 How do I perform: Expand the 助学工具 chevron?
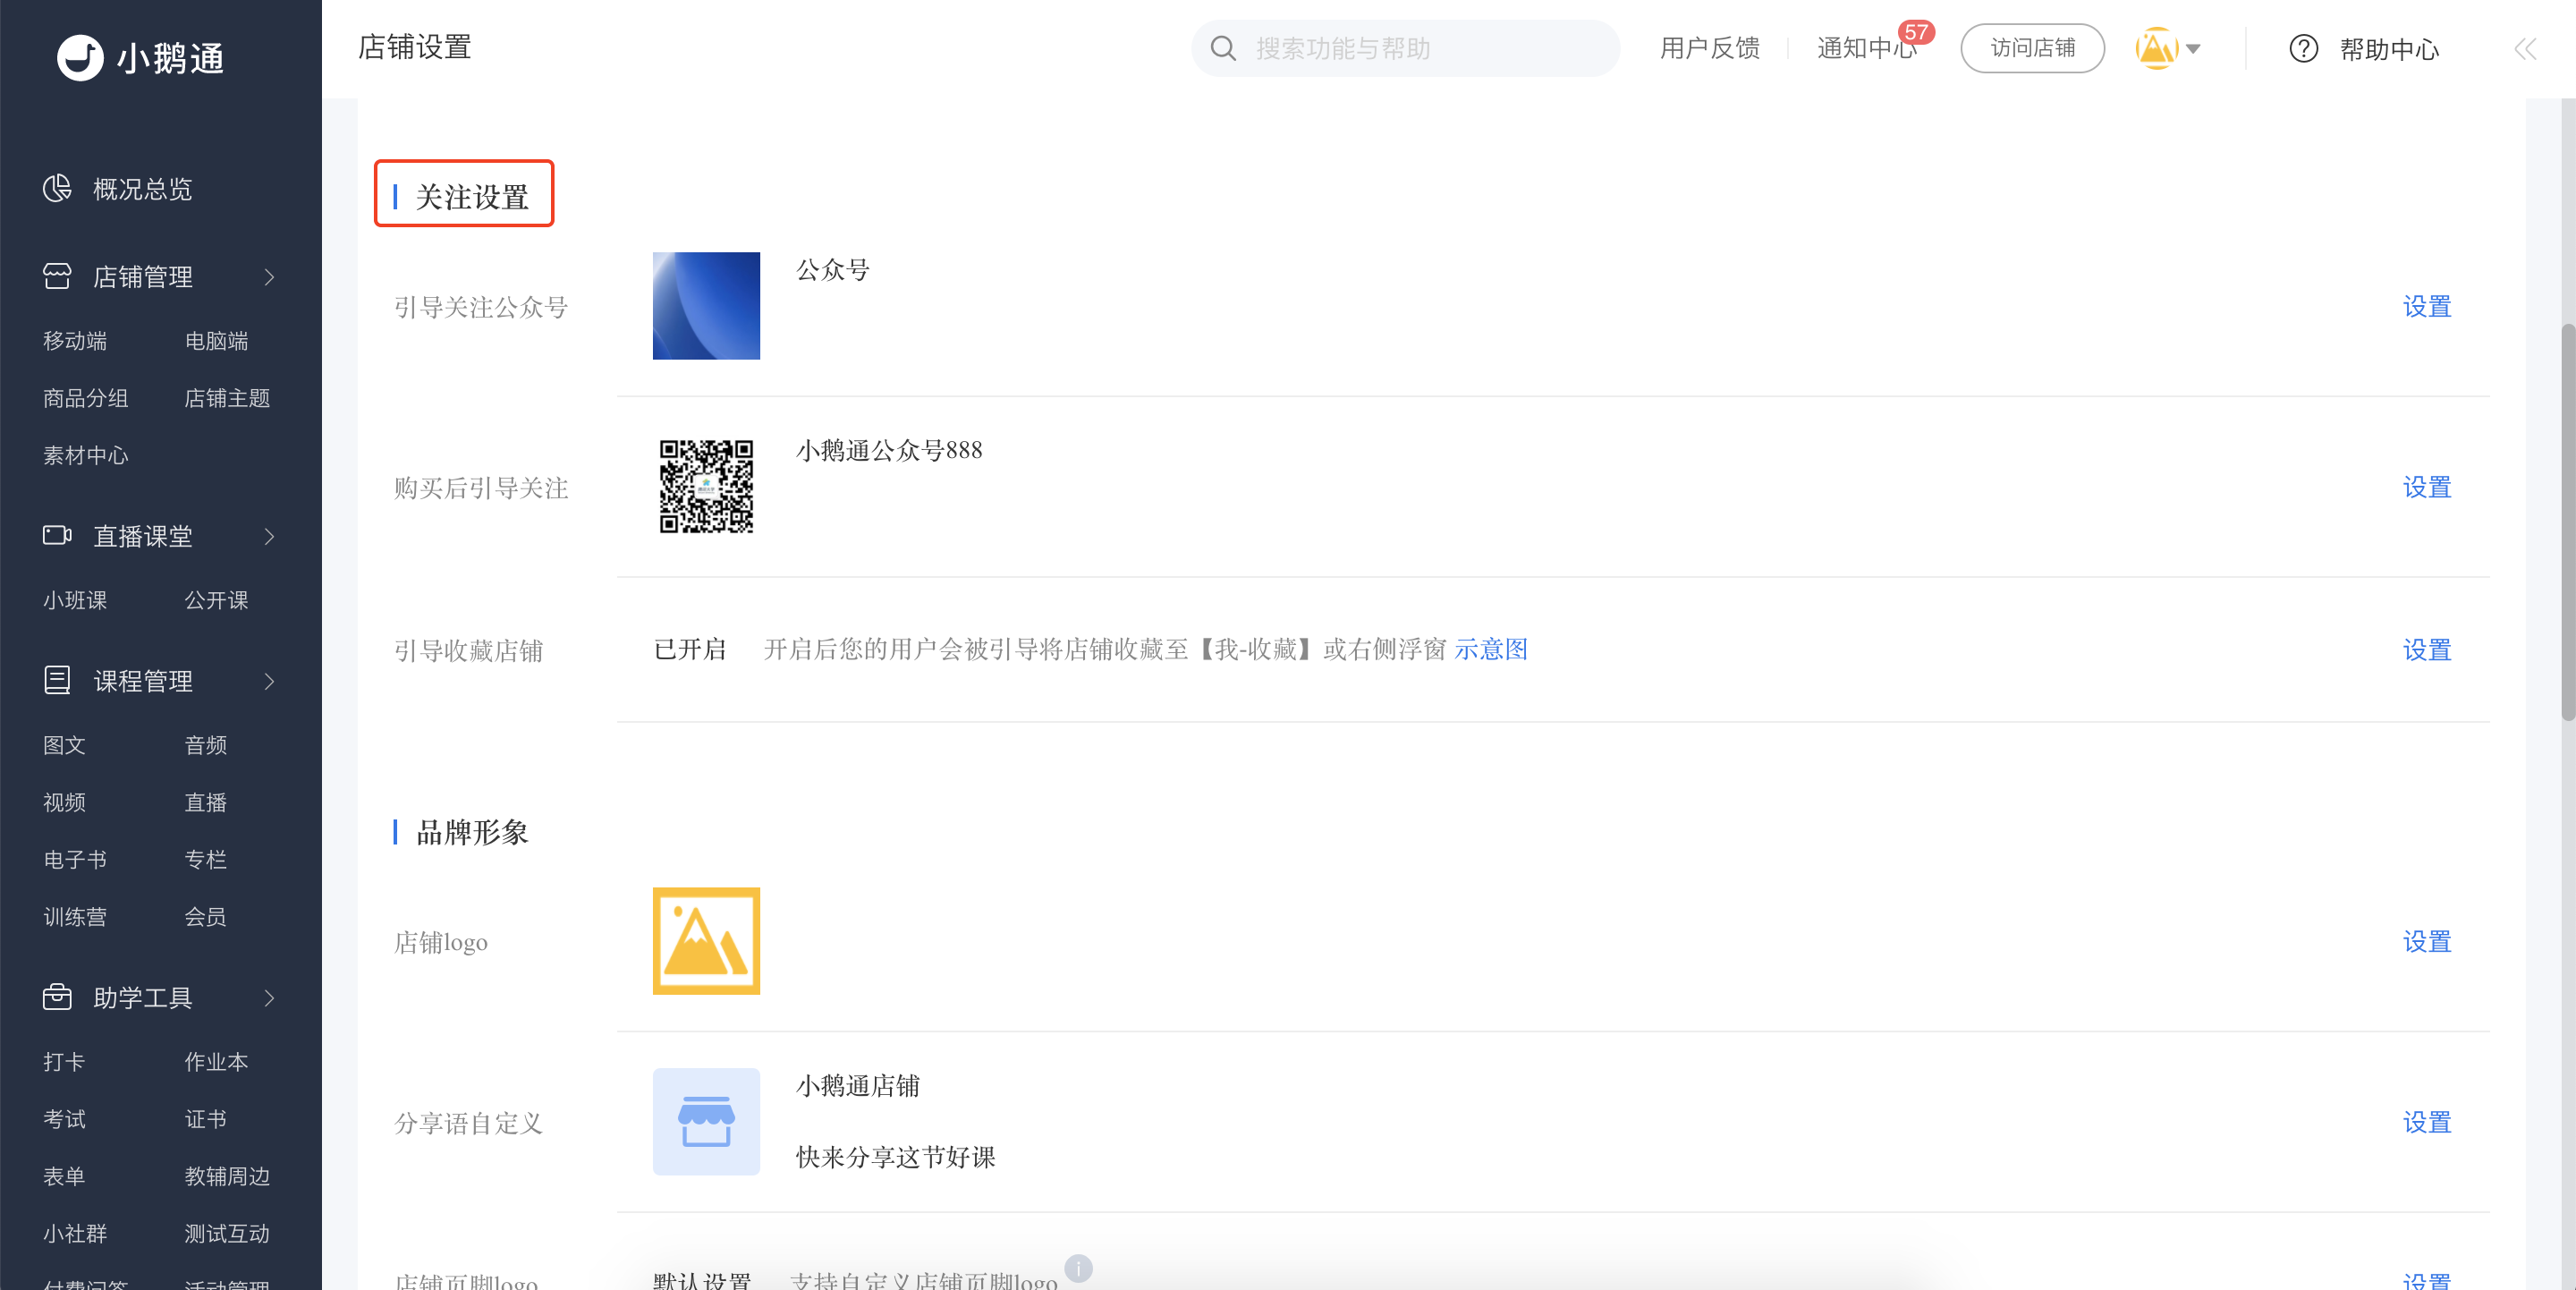coord(269,997)
